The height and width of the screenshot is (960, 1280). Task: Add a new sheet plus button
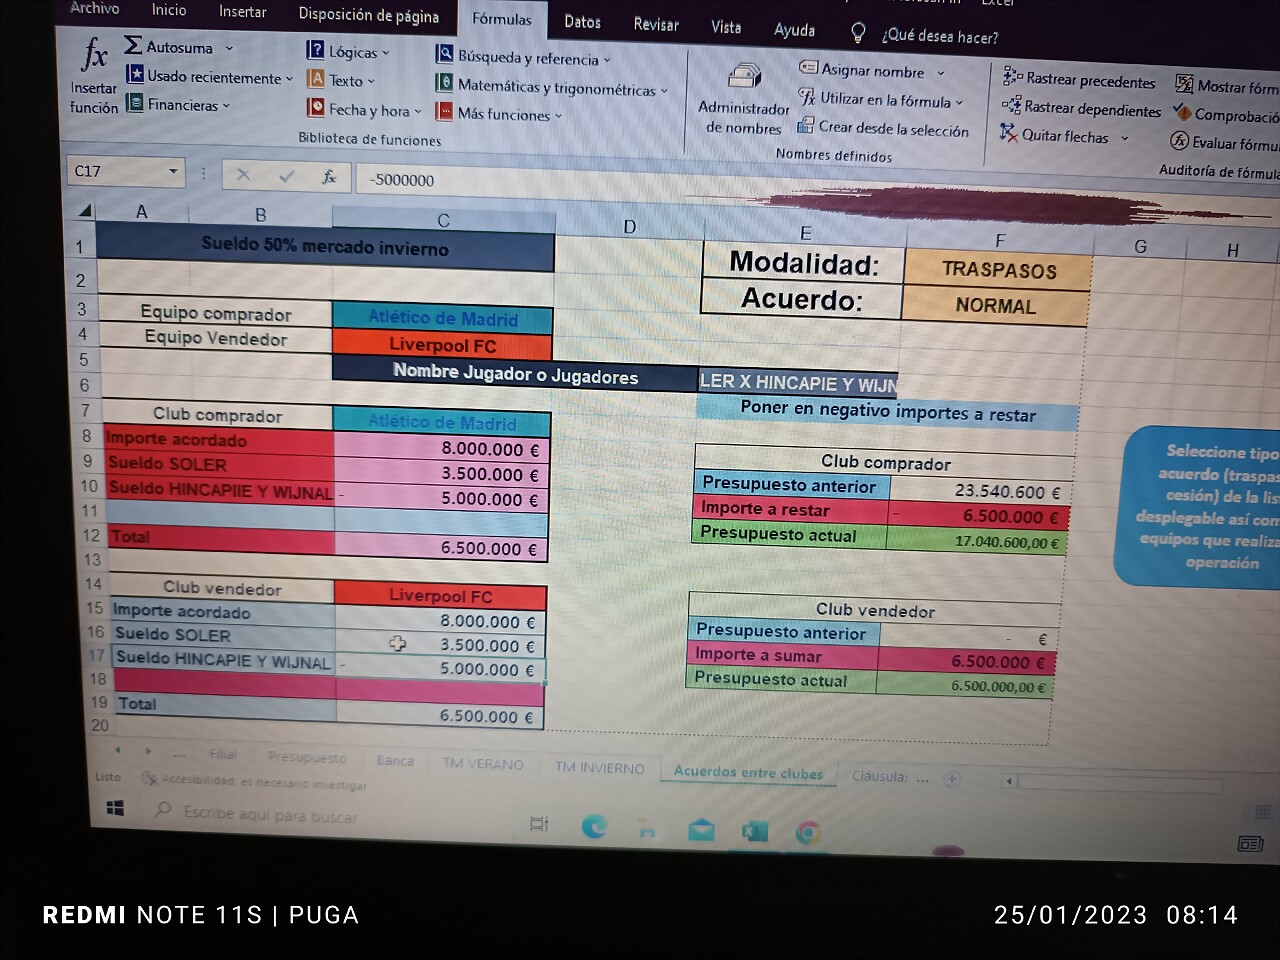point(952,777)
